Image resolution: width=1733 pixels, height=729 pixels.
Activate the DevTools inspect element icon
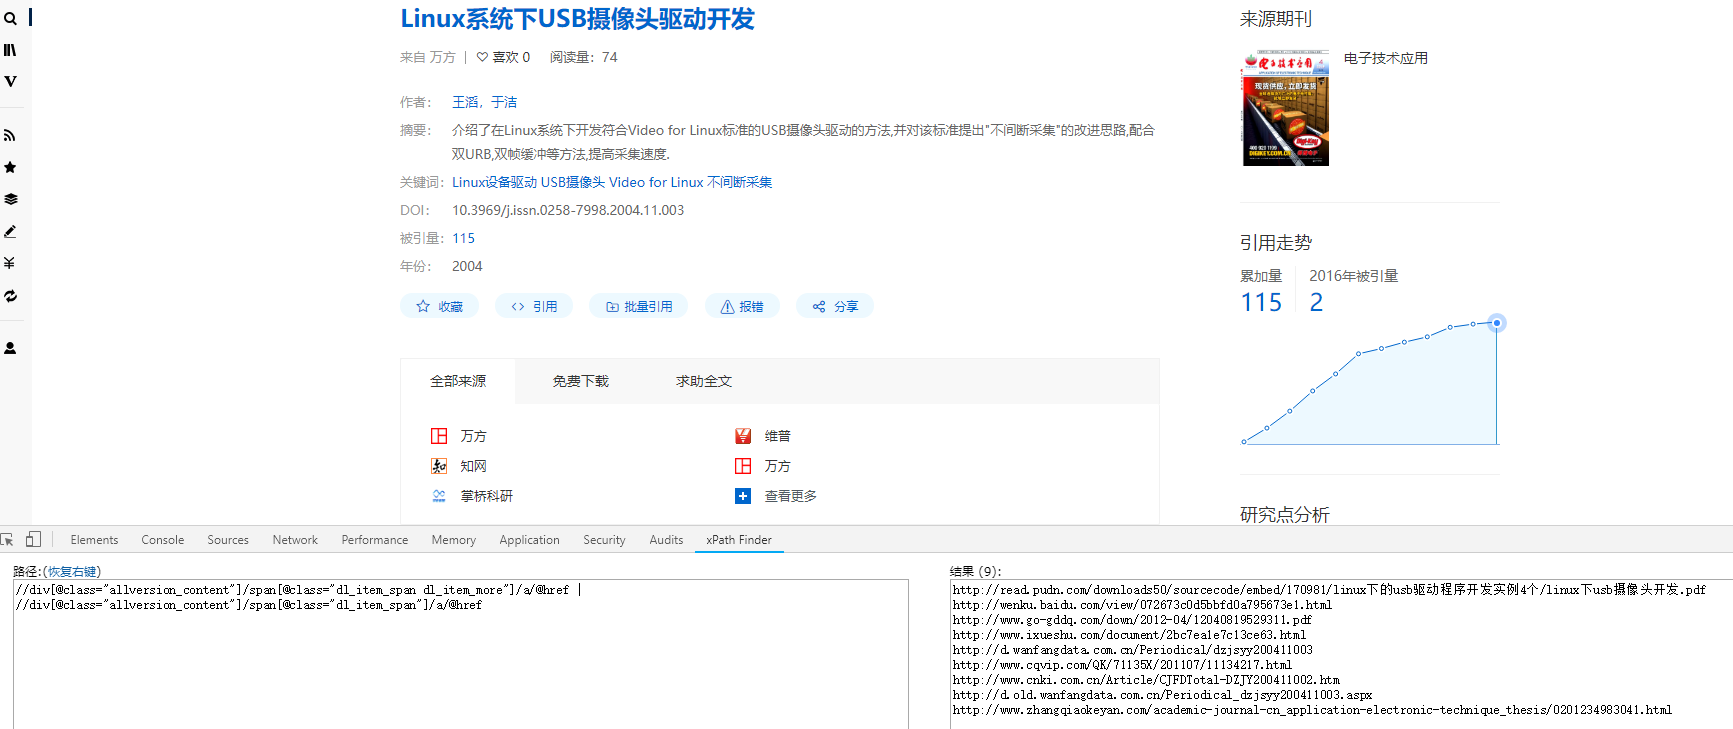[8, 539]
